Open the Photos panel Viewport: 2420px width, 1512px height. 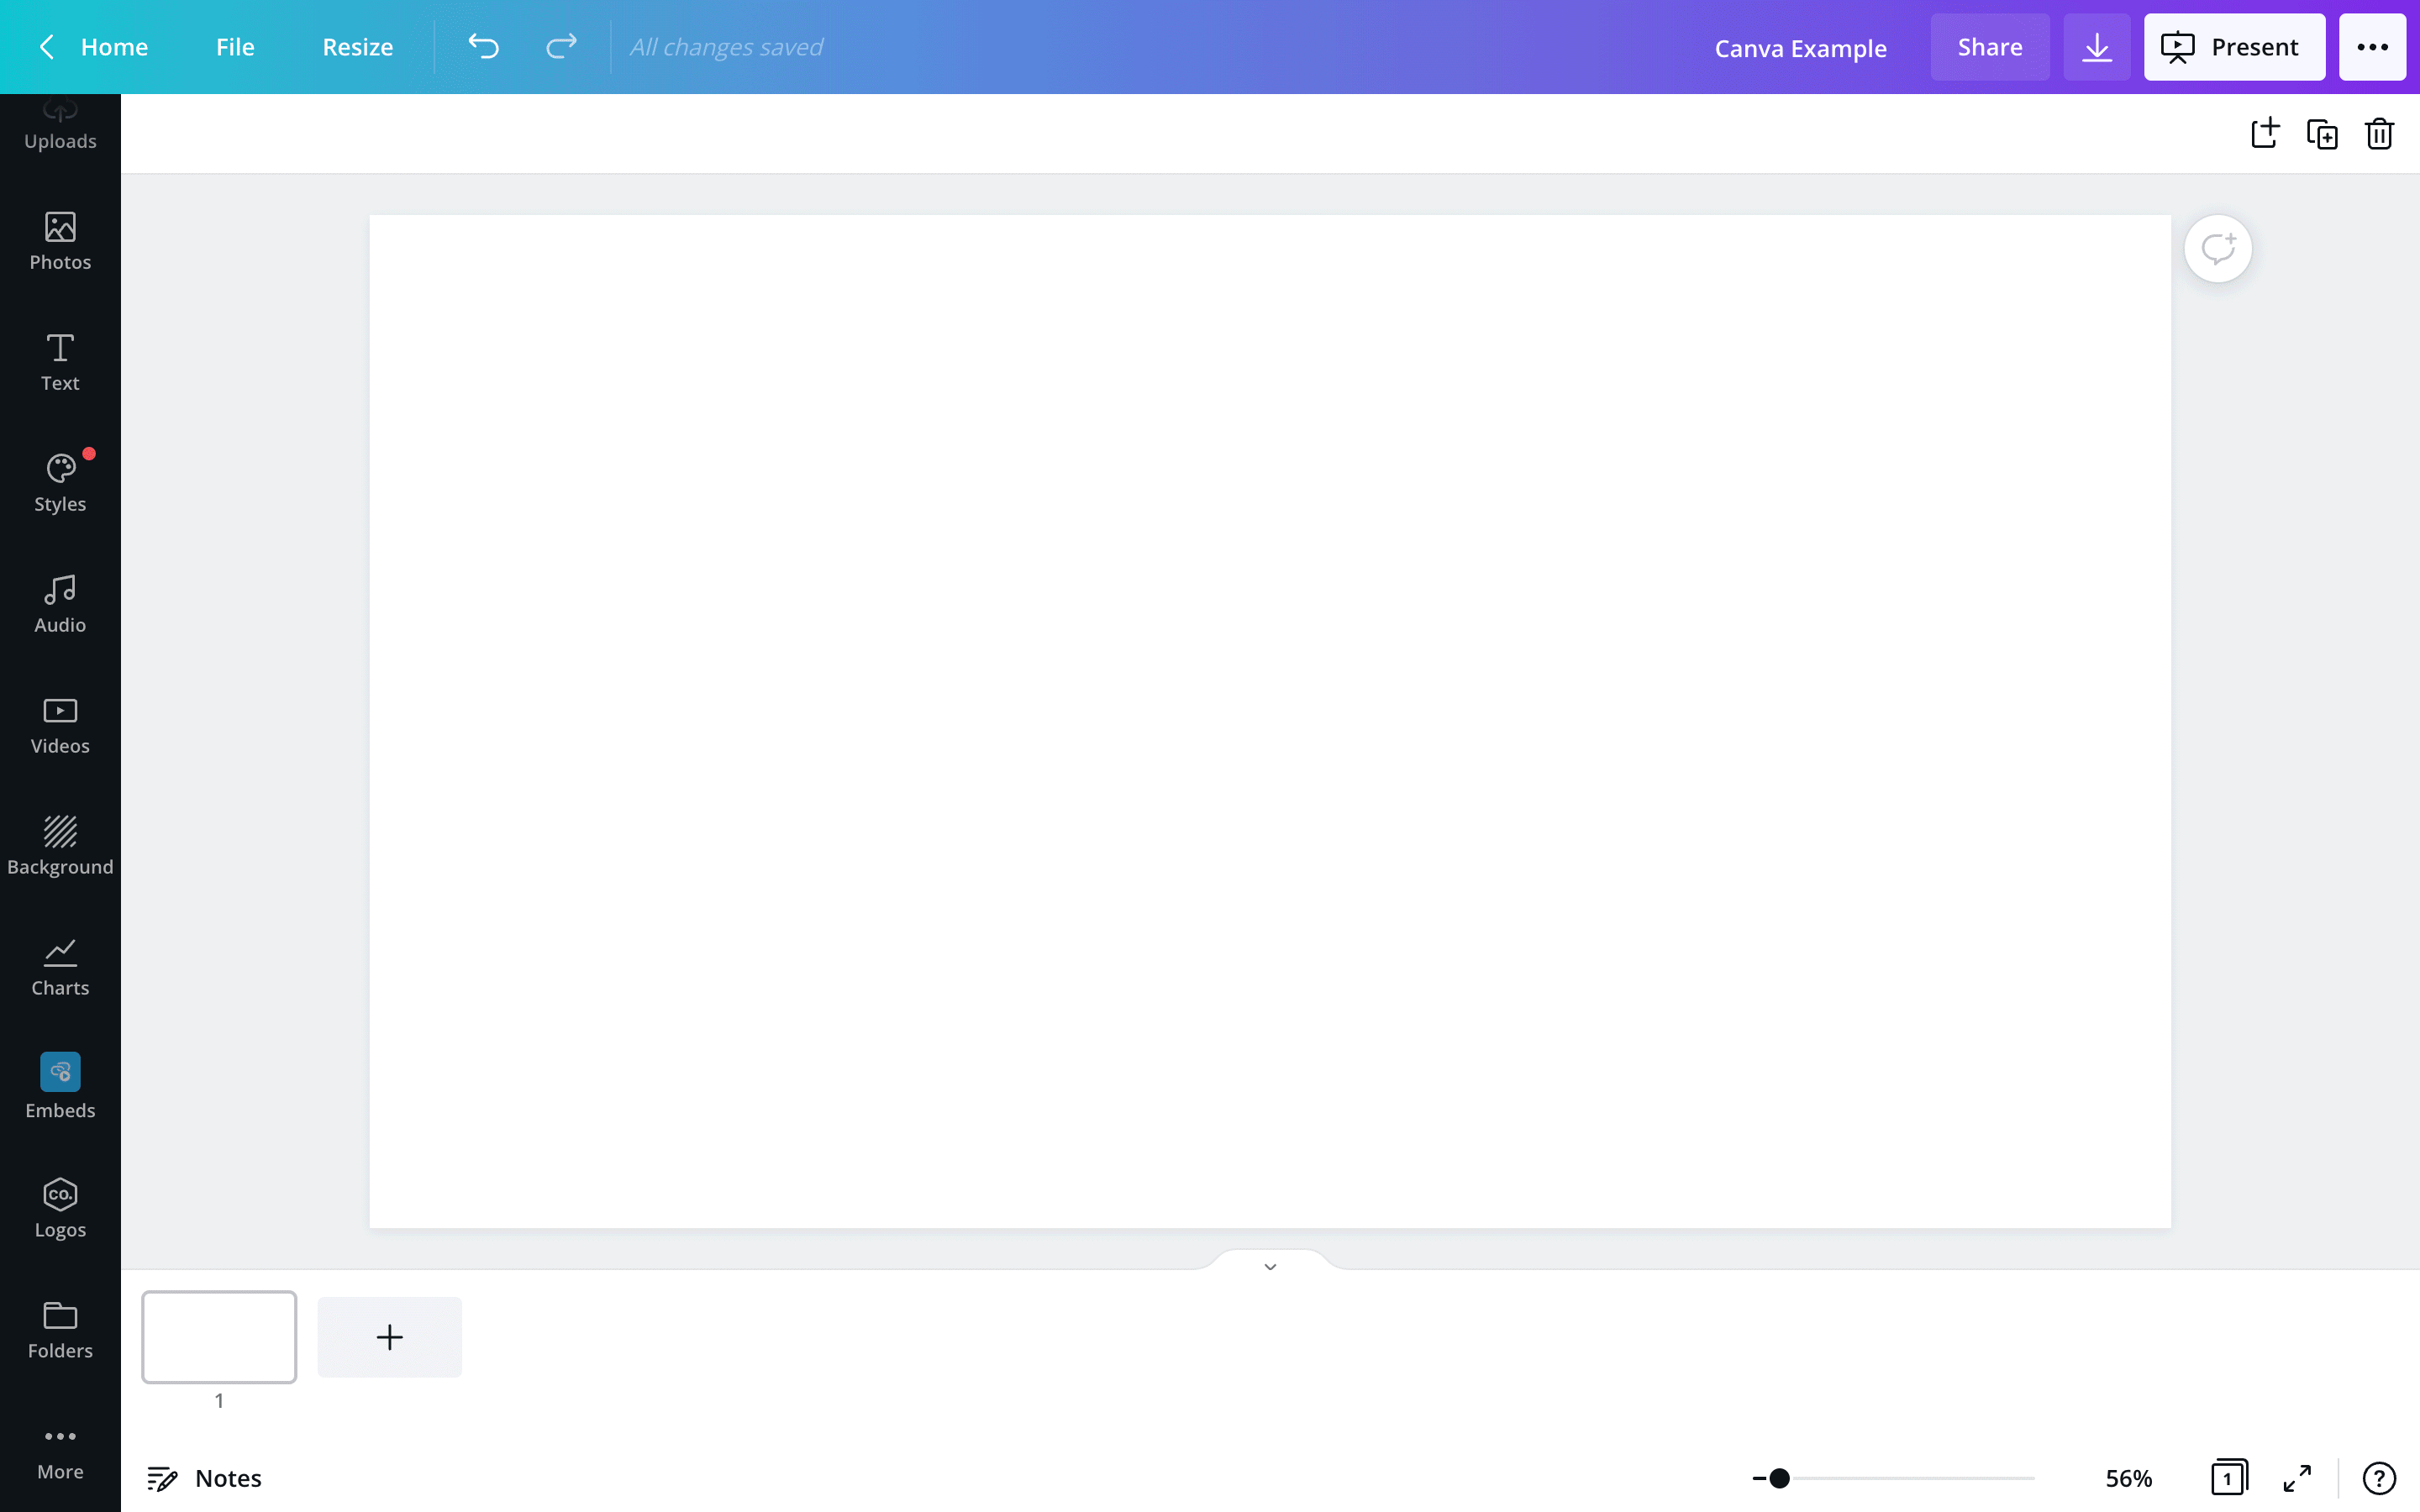tap(60, 241)
